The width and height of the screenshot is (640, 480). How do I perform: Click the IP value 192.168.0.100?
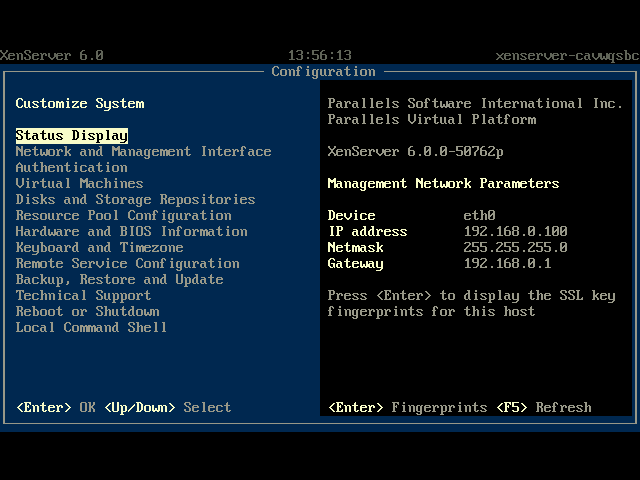tap(515, 231)
